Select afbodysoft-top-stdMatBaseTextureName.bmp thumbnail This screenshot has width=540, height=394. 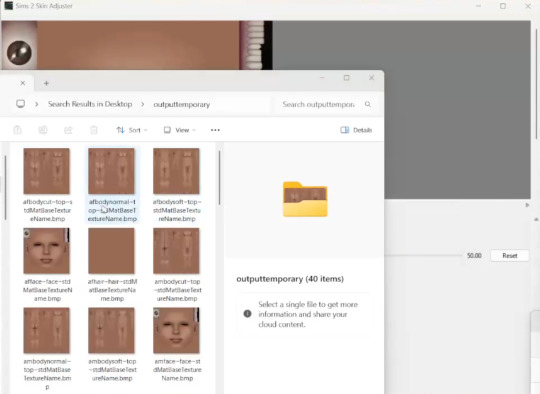(x=176, y=171)
